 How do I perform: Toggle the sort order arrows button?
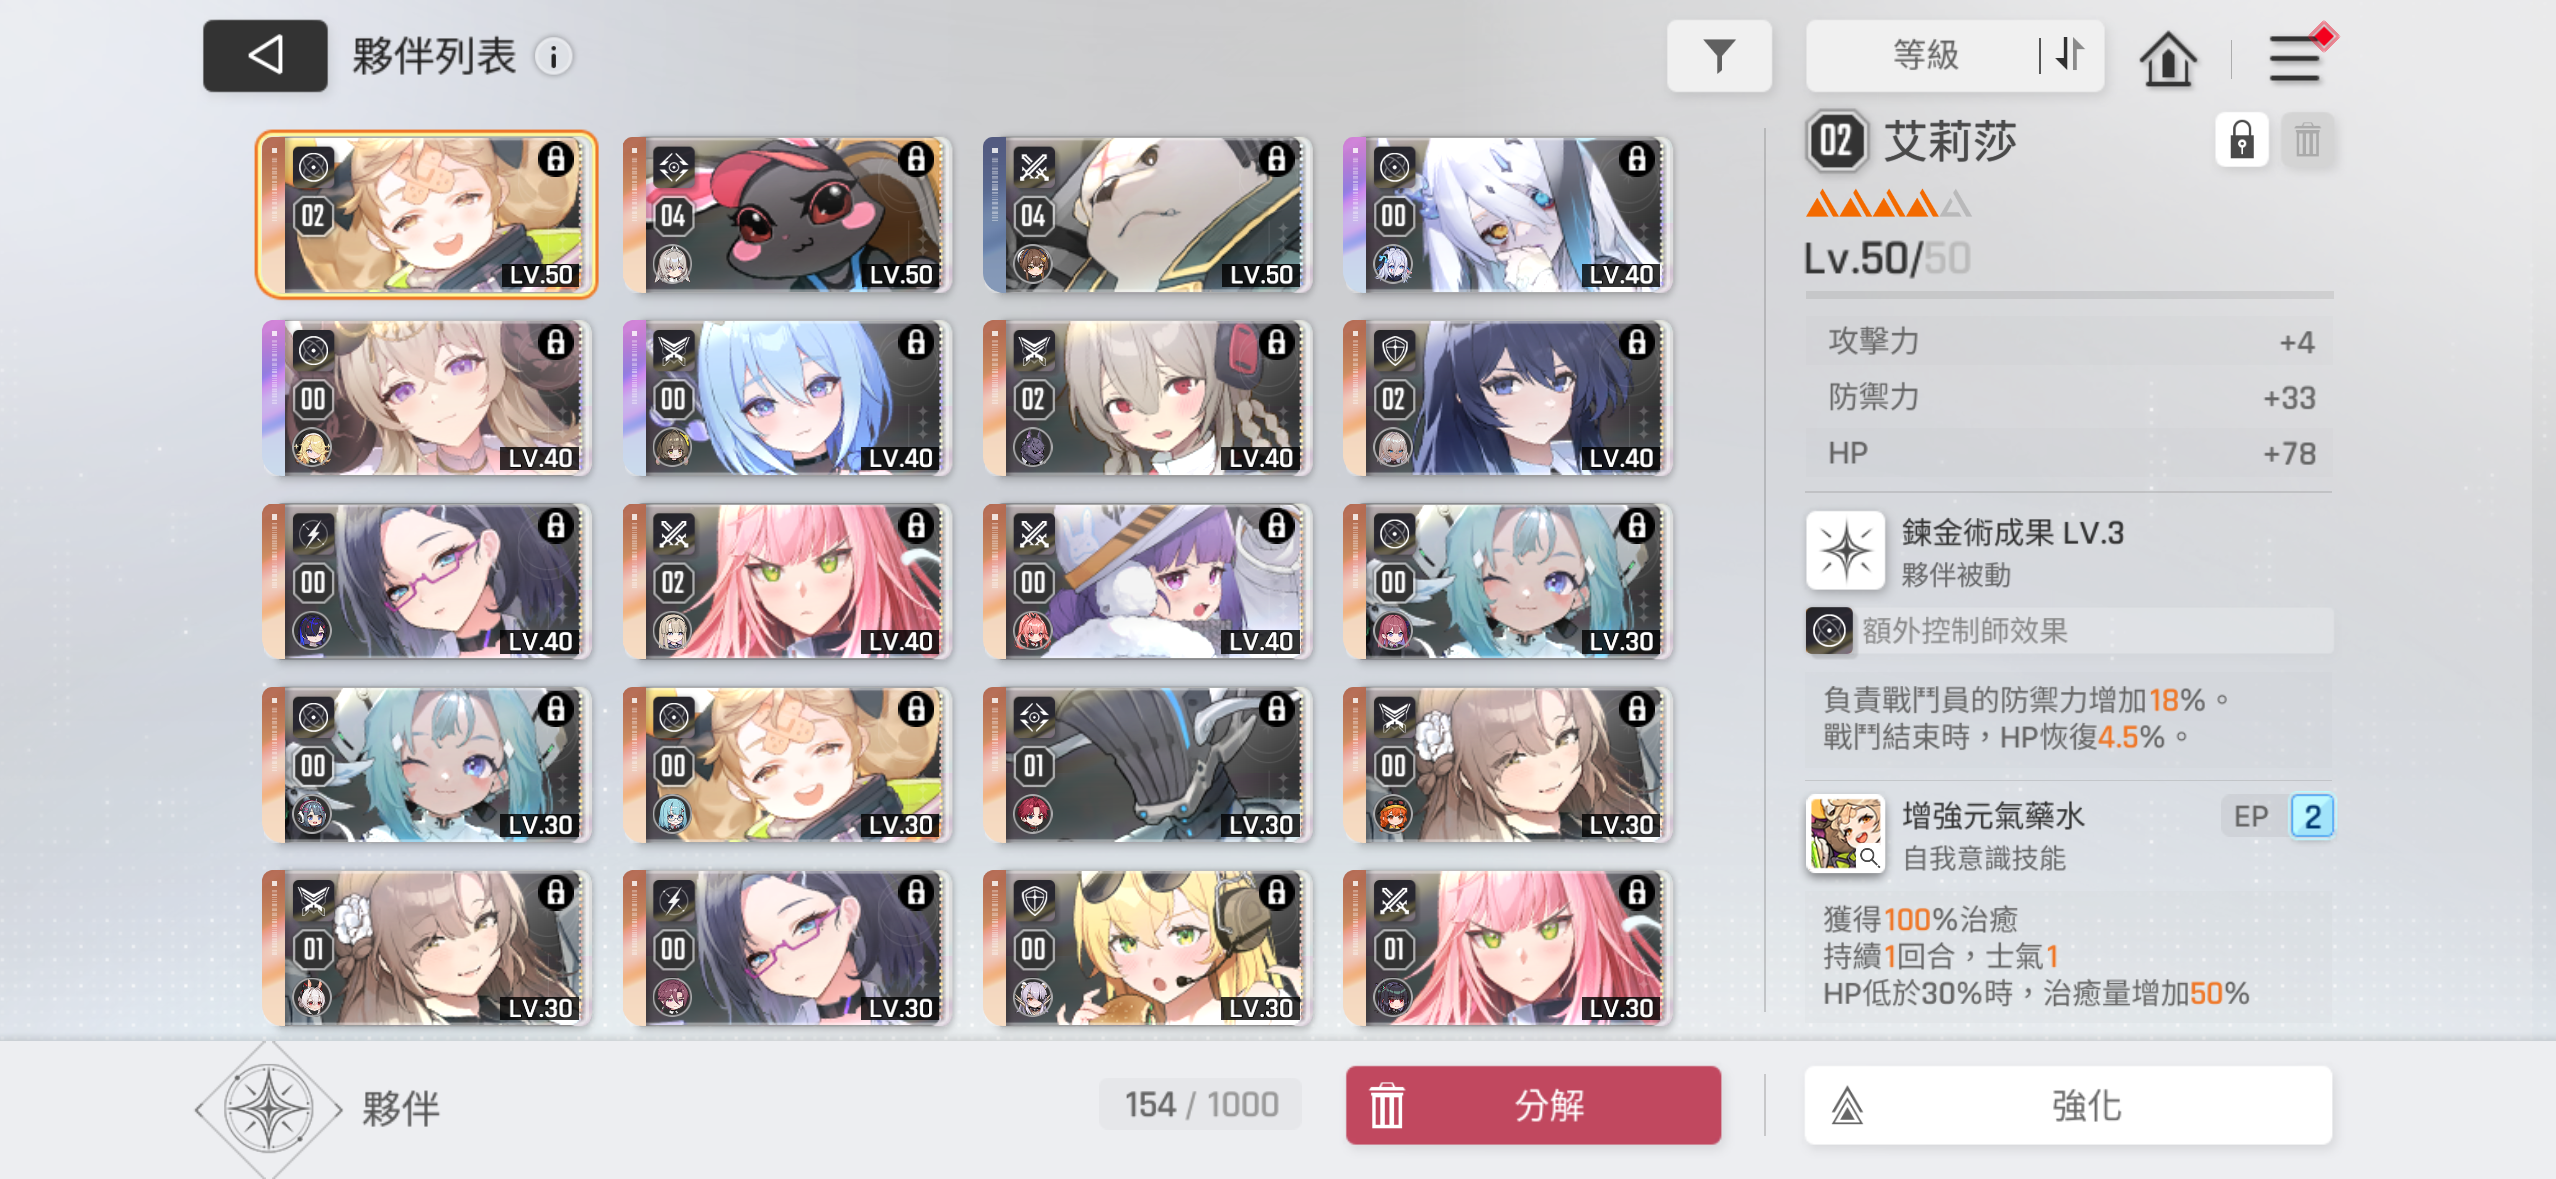tap(2070, 56)
